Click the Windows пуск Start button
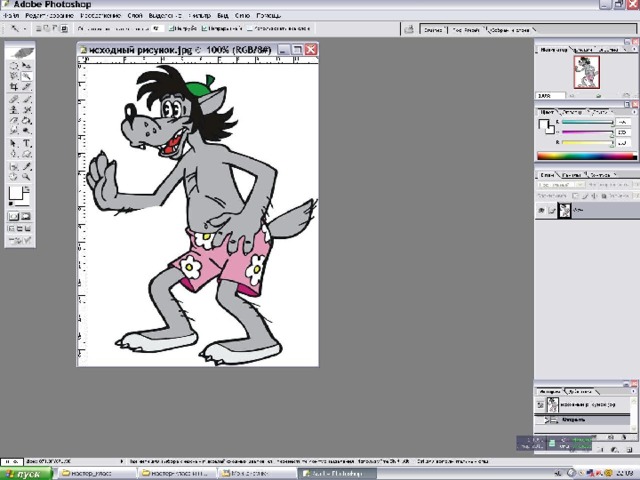Viewport: 640px width, 480px height. tap(27, 474)
